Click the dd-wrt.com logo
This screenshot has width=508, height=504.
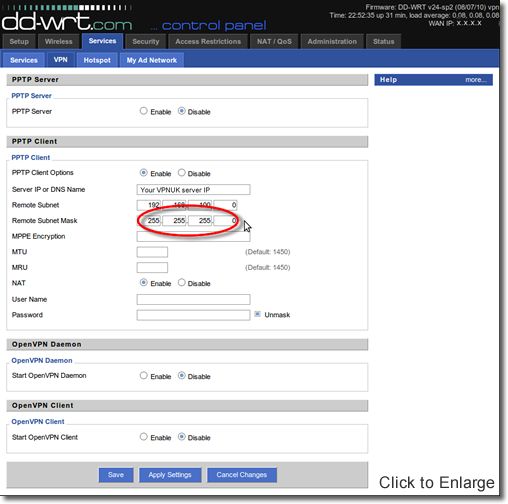pos(67,22)
